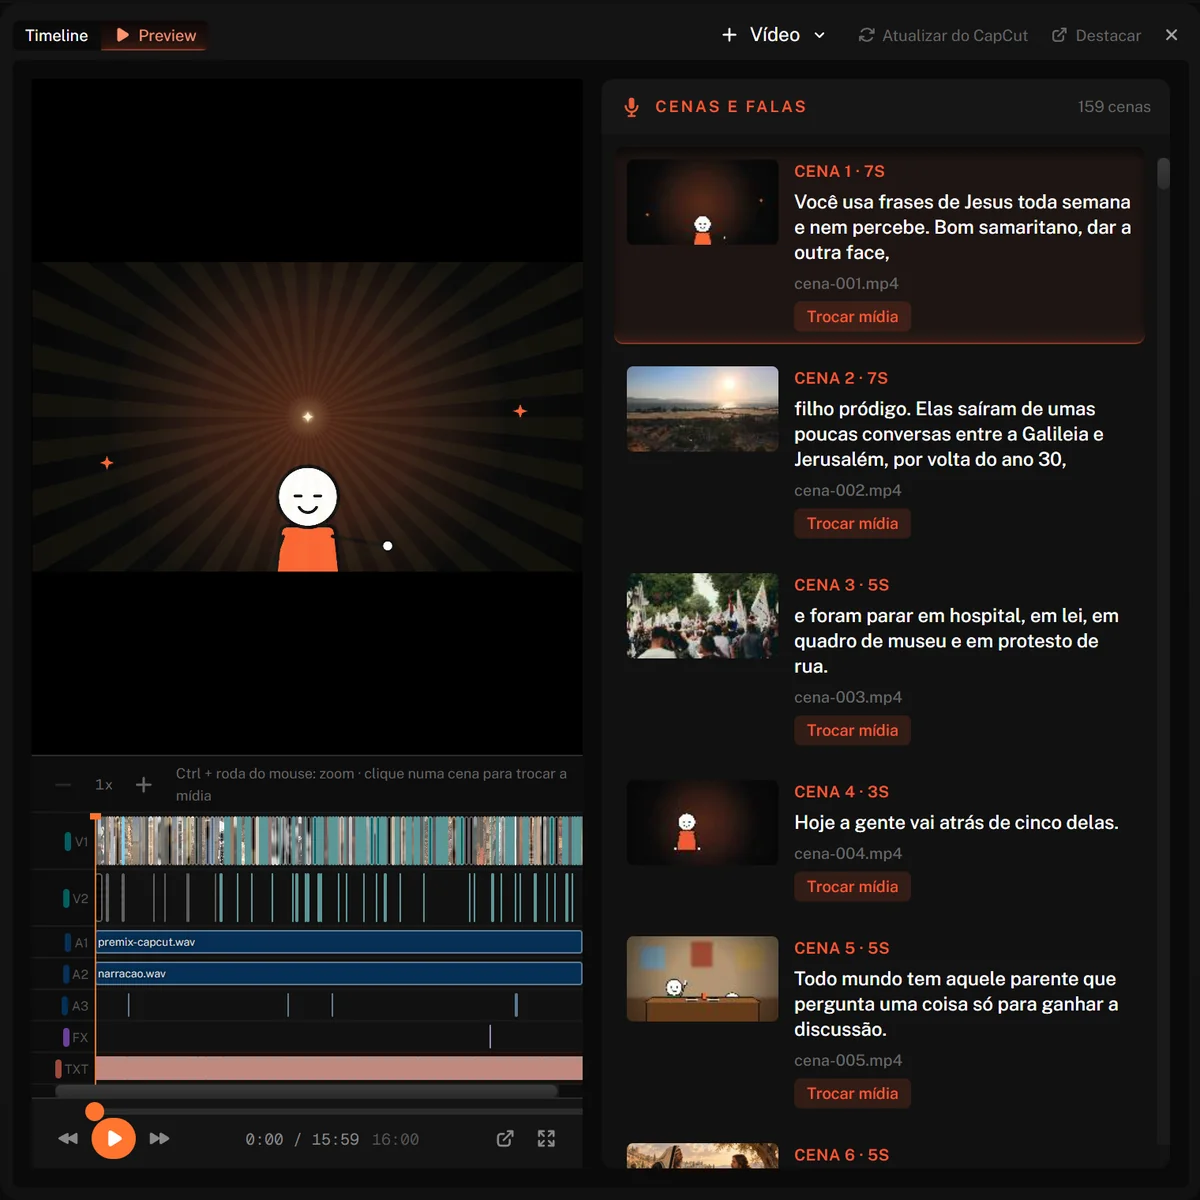Click the Destacar pop-out button
This screenshot has height=1200, width=1200.
tap(1096, 35)
